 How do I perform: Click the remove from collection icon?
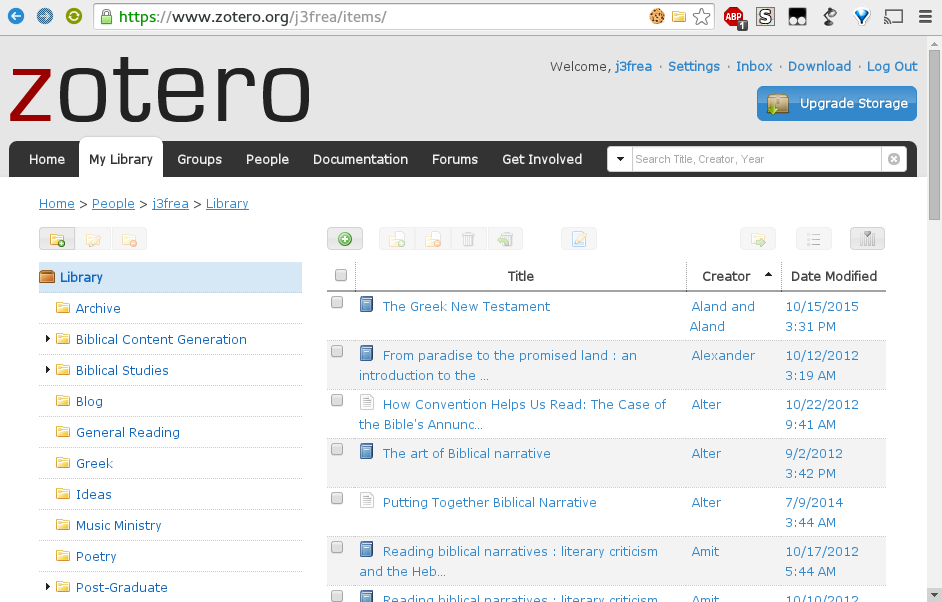pos(433,239)
